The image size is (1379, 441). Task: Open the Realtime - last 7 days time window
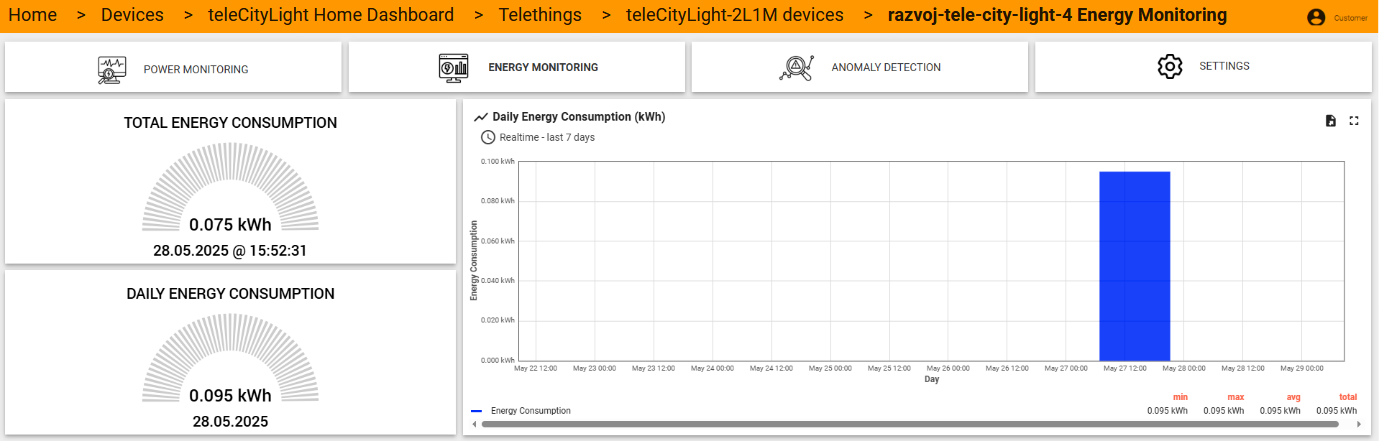click(547, 137)
